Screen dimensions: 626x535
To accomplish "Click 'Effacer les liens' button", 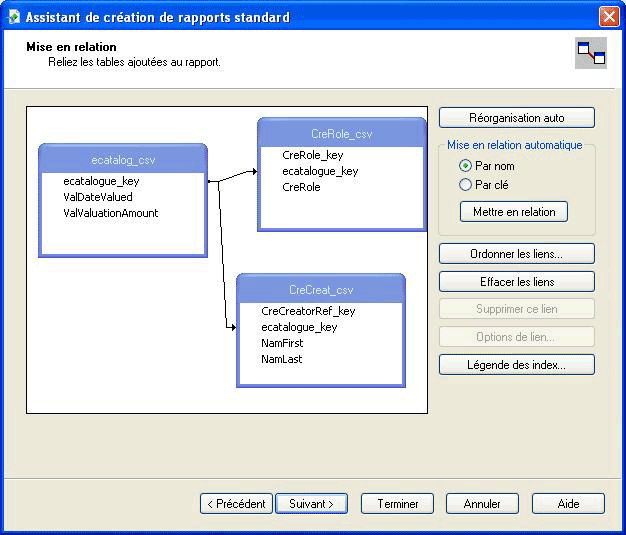I will pos(516,282).
